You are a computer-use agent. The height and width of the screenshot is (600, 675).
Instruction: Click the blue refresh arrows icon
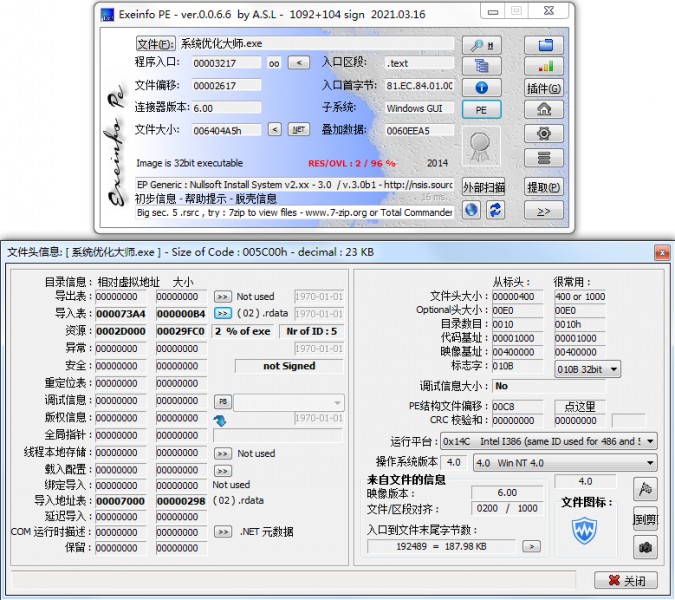[x=495, y=210]
